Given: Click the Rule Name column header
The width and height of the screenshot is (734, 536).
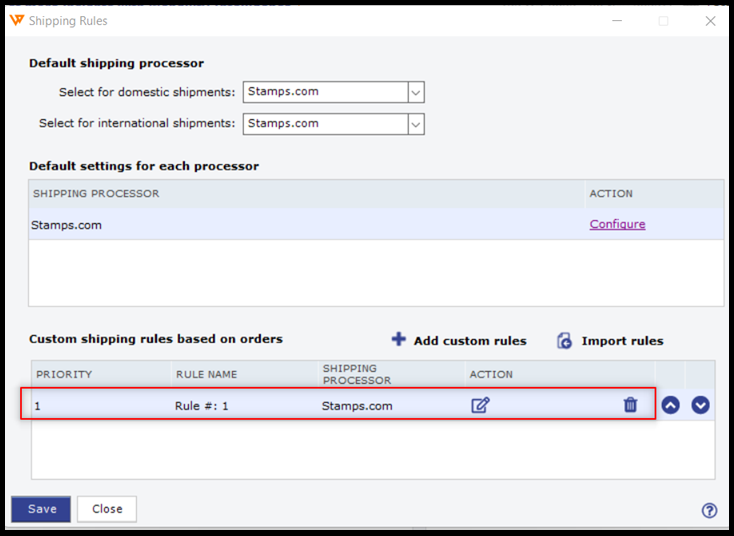Looking at the screenshot, I should click(x=206, y=374).
